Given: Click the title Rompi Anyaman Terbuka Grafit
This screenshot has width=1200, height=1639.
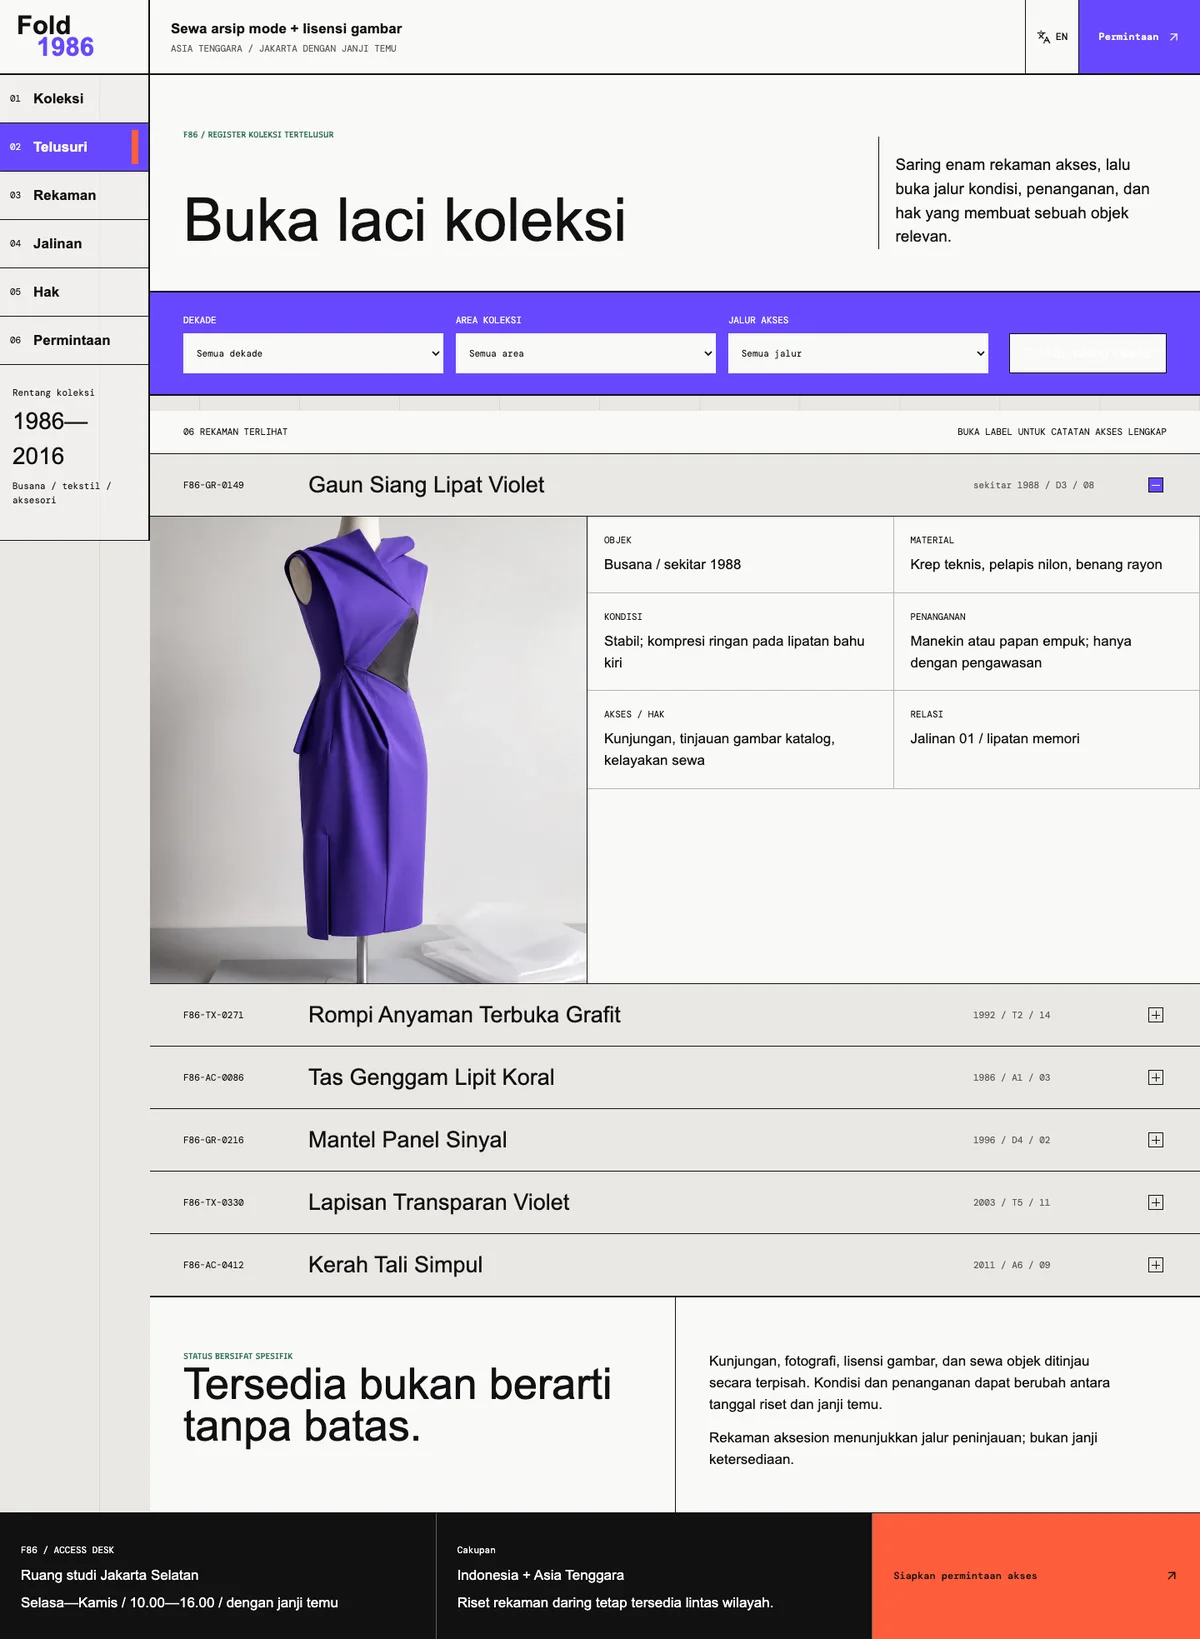Looking at the screenshot, I should pos(464,1015).
